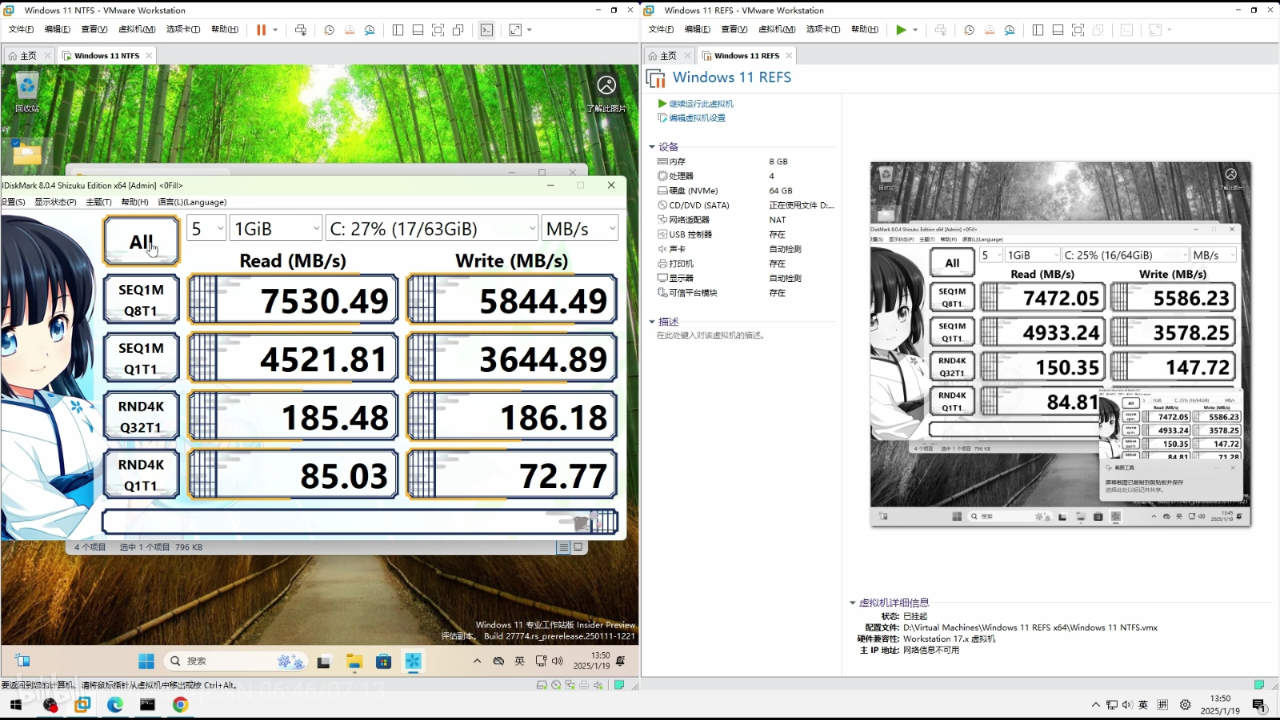Open 选项卡(T) menu in REFS VMware window

[x=823, y=30]
